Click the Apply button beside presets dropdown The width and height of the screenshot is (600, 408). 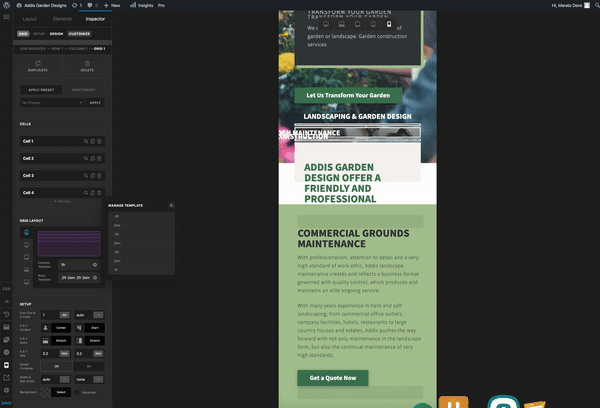coord(95,103)
